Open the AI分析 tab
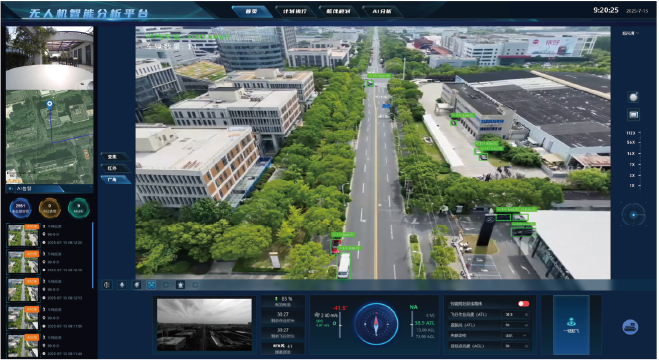This screenshot has height=361, width=659. pyautogui.click(x=382, y=11)
